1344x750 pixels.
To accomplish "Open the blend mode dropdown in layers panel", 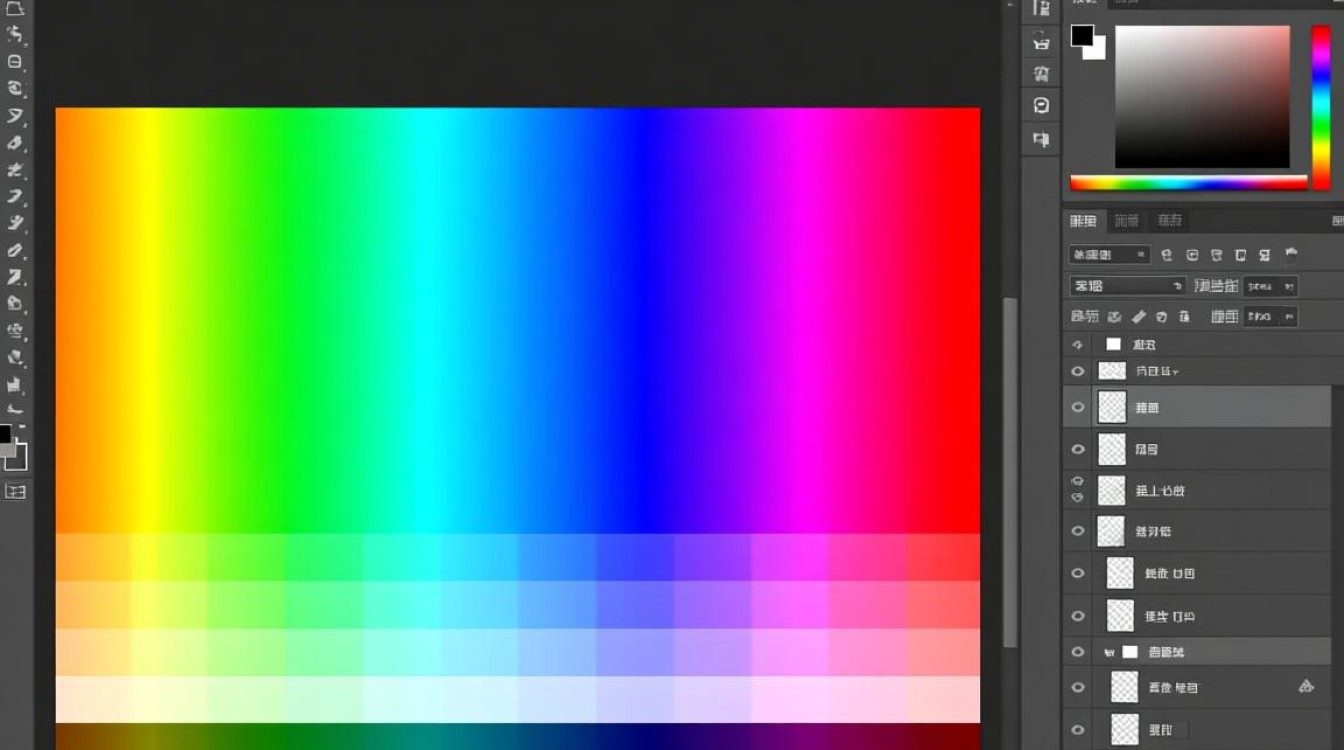I will (x=1128, y=286).
